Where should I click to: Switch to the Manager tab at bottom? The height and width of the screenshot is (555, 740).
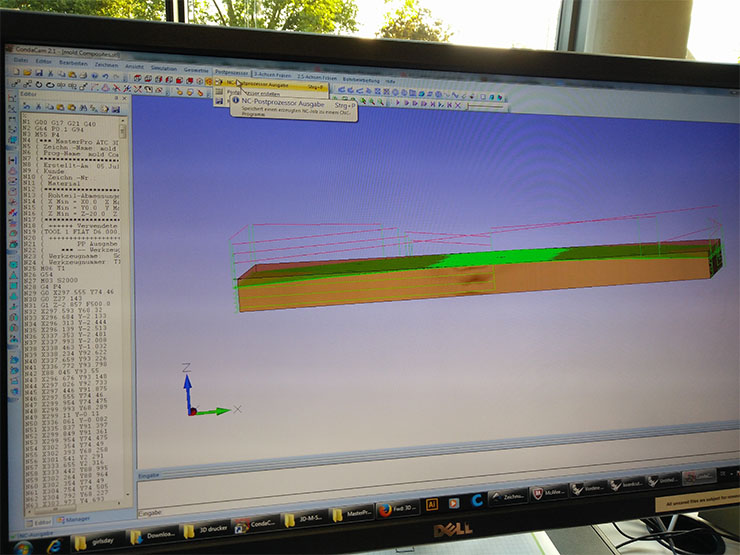pos(74,519)
